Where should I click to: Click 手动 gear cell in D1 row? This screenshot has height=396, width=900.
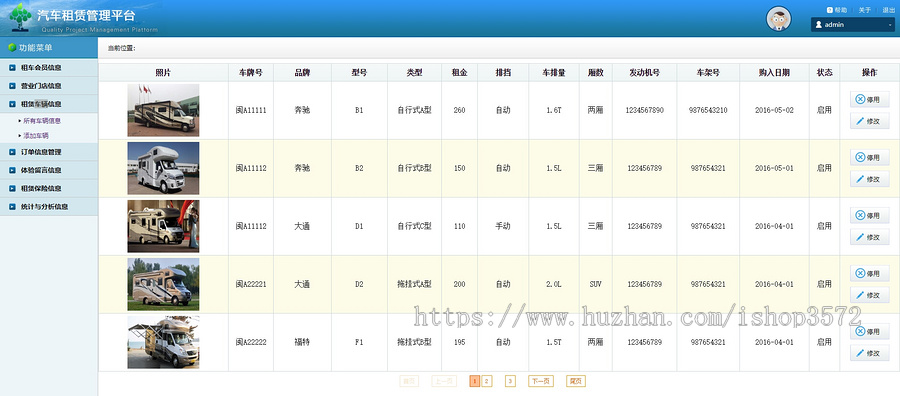pos(503,226)
